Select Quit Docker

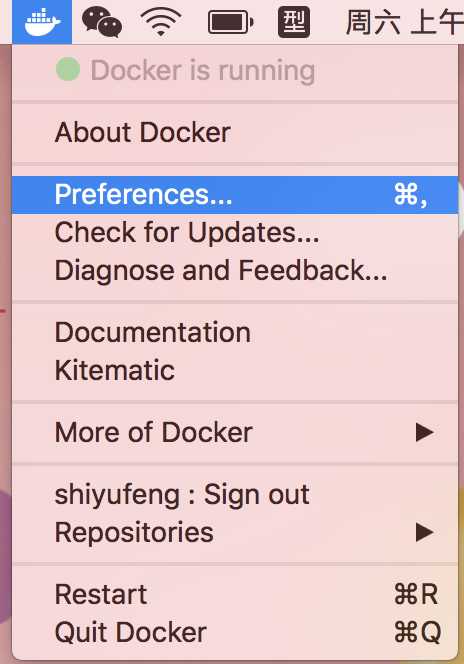[x=235, y=632]
